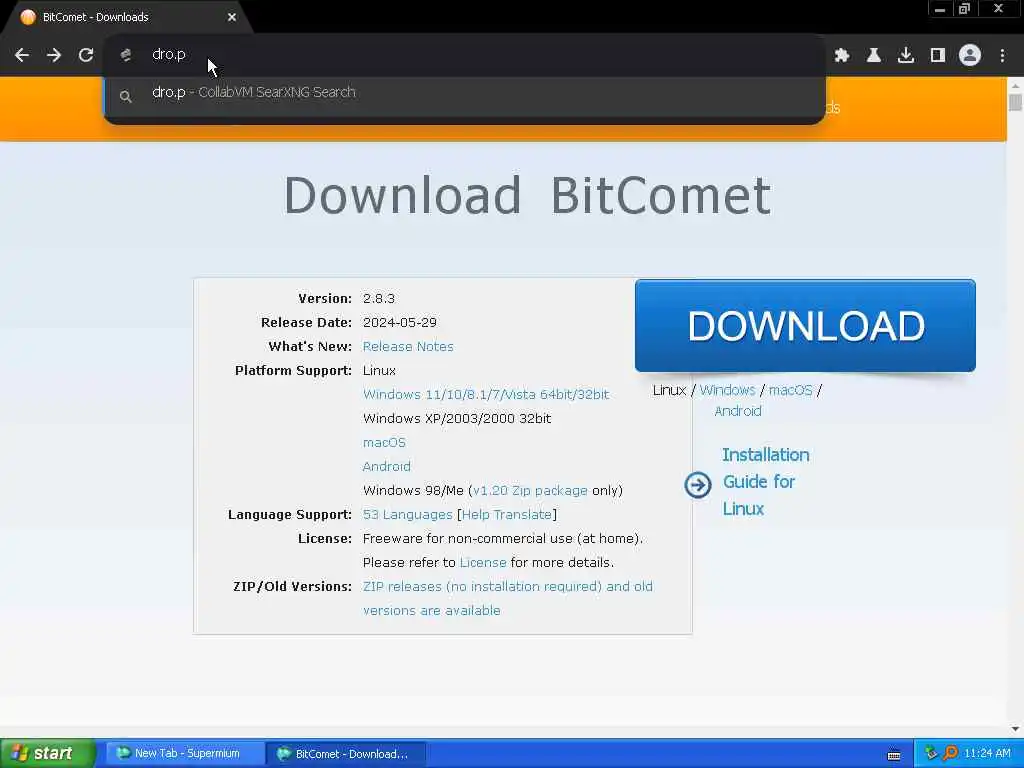This screenshot has height=768, width=1024.
Task: Open the License link in details
Action: pos(483,562)
